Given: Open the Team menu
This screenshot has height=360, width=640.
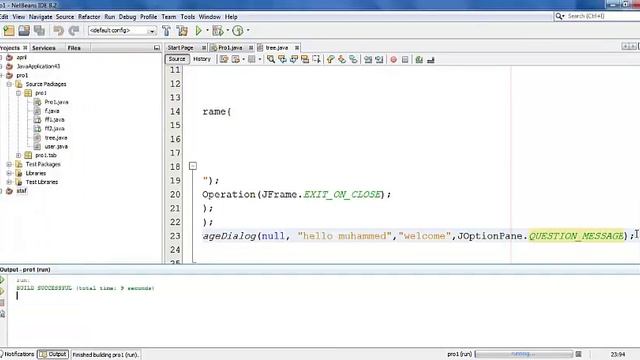Looking at the screenshot, I should [169, 17].
